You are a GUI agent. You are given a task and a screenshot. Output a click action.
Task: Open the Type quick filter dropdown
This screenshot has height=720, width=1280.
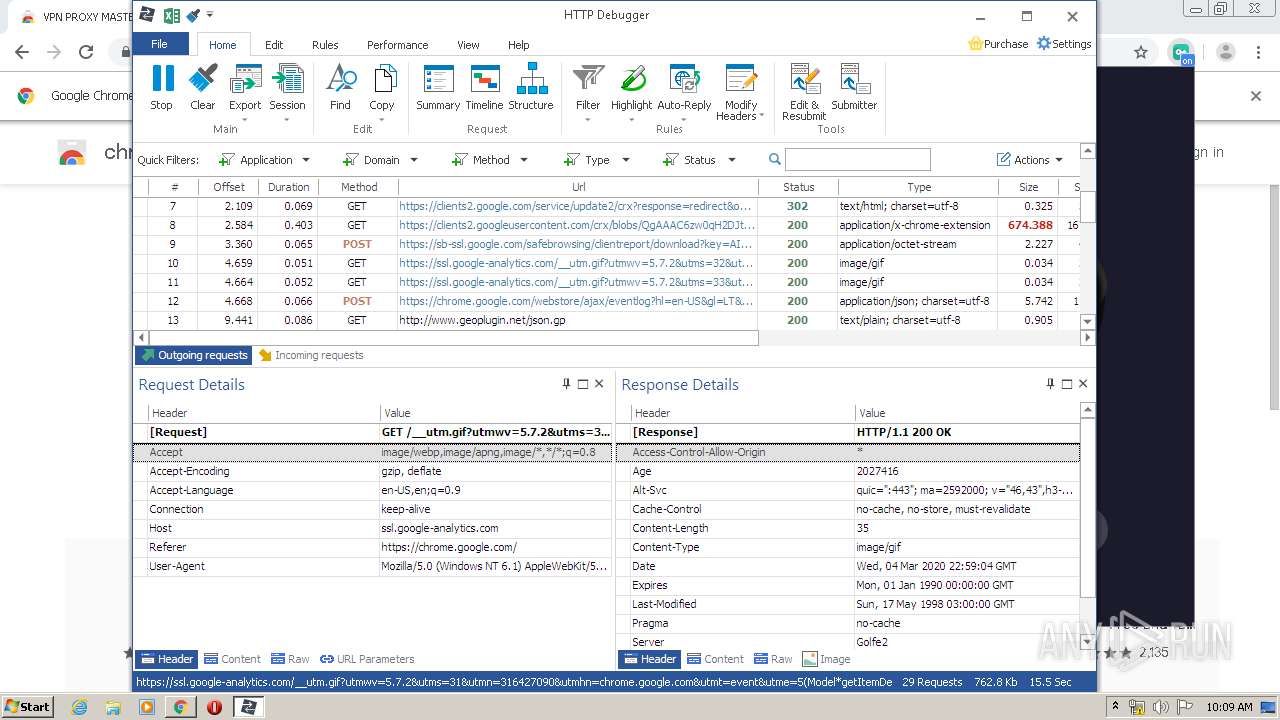click(597, 160)
